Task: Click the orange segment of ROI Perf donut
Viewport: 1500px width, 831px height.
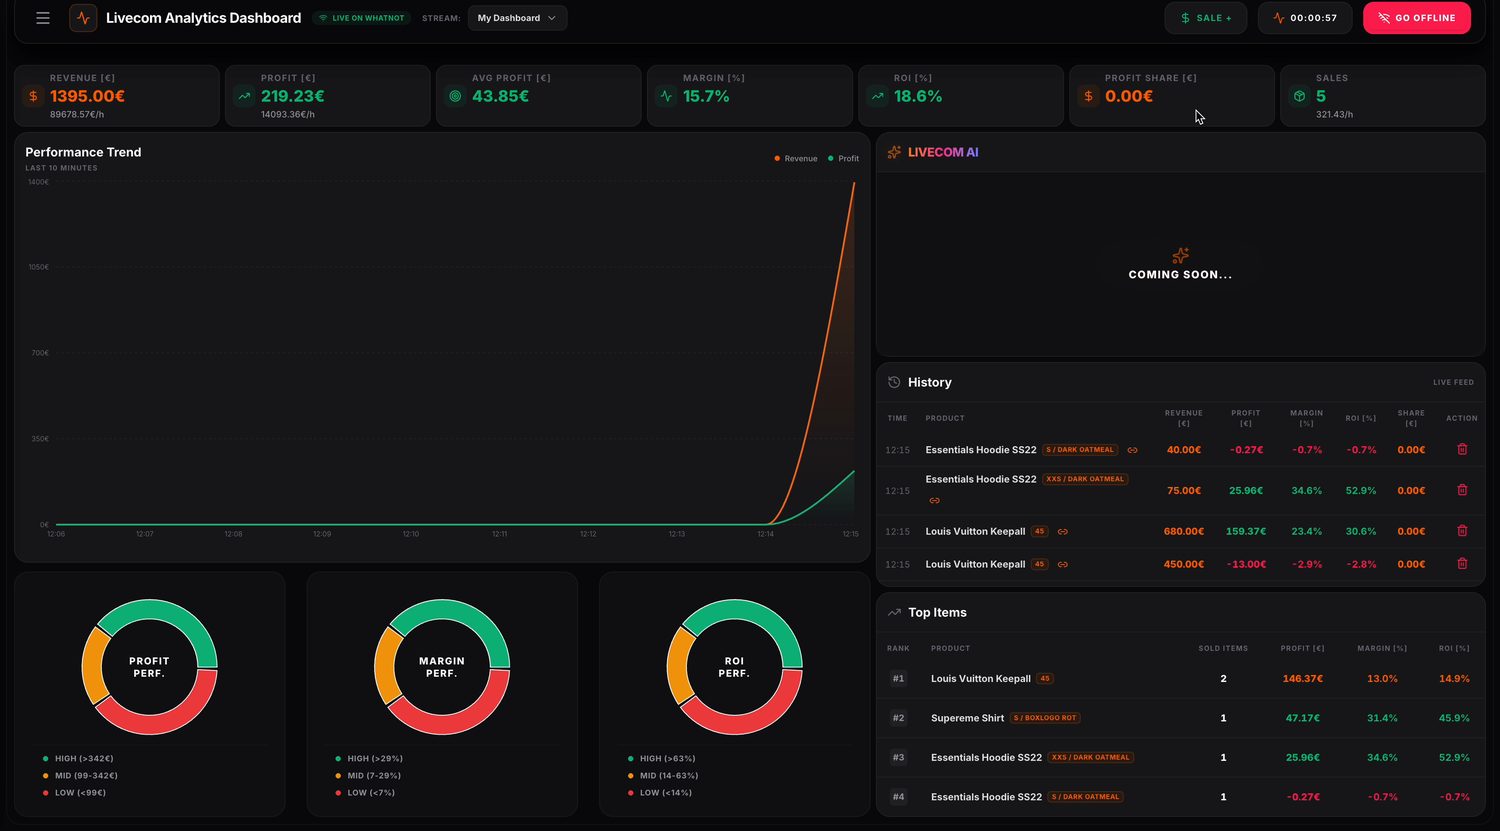Action: [x=680, y=667]
